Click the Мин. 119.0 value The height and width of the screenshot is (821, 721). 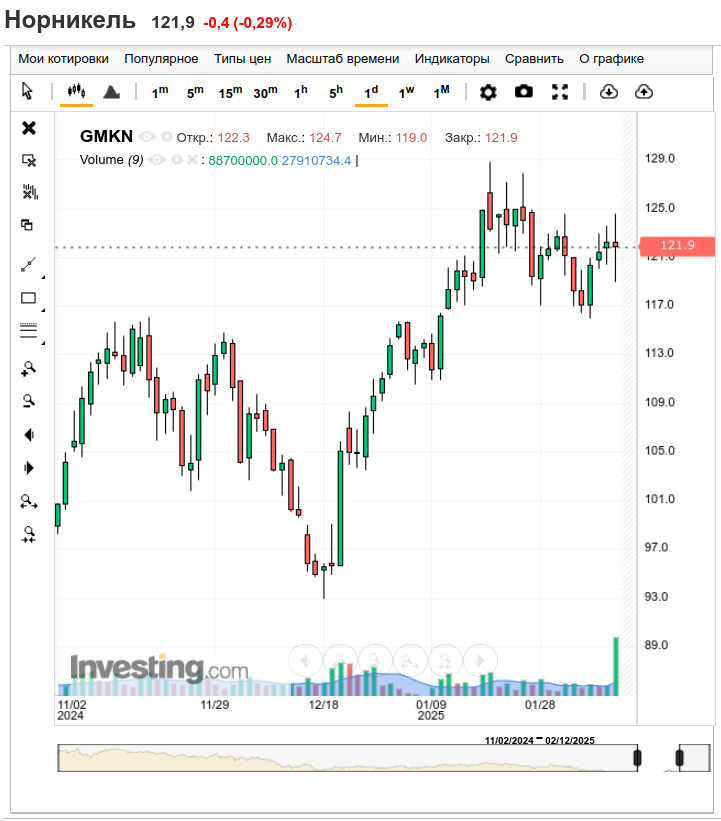click(411, 138)
